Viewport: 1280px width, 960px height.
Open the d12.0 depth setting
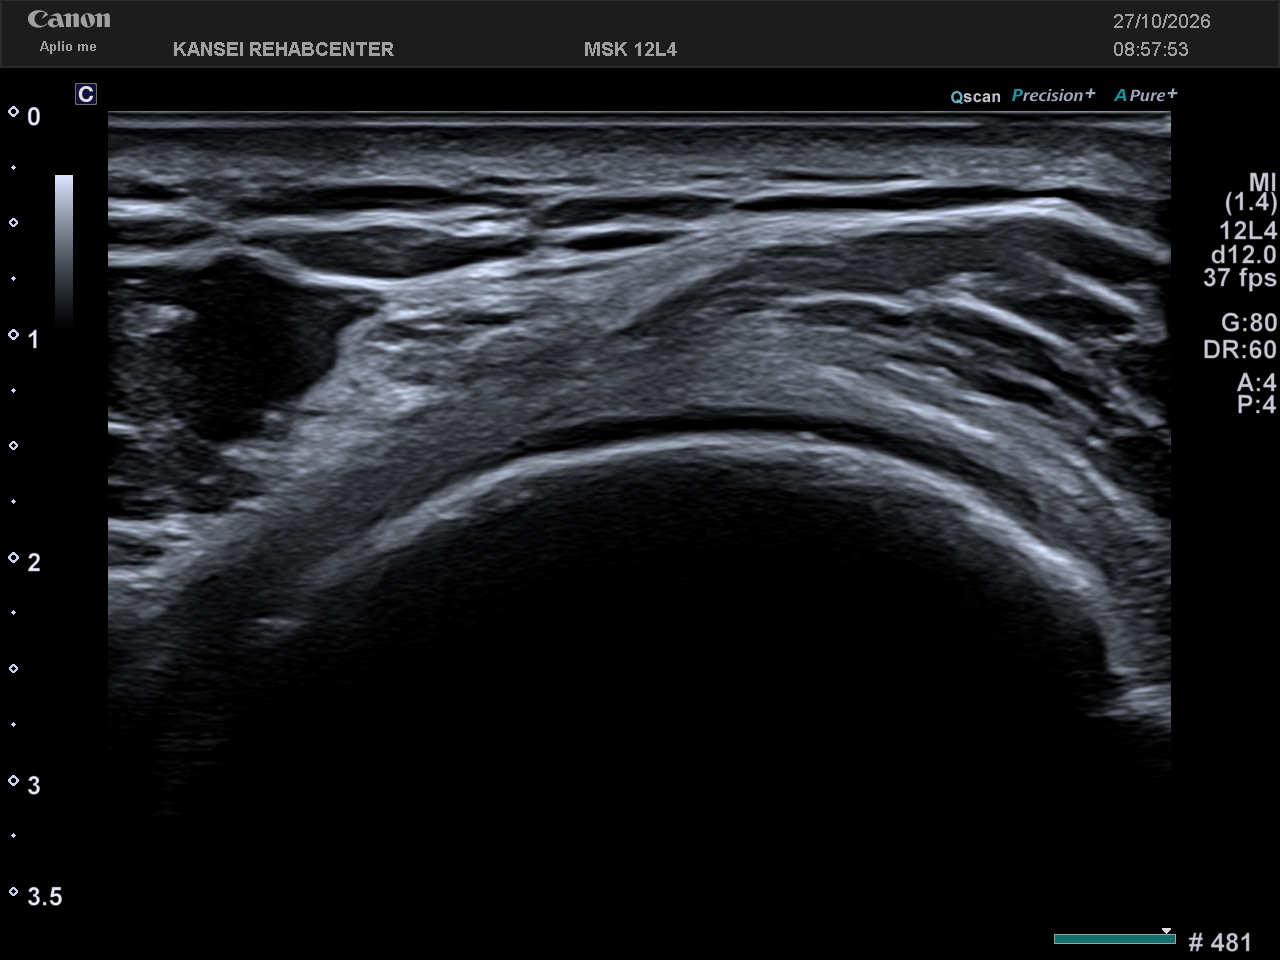click(x=1243, y=254)
